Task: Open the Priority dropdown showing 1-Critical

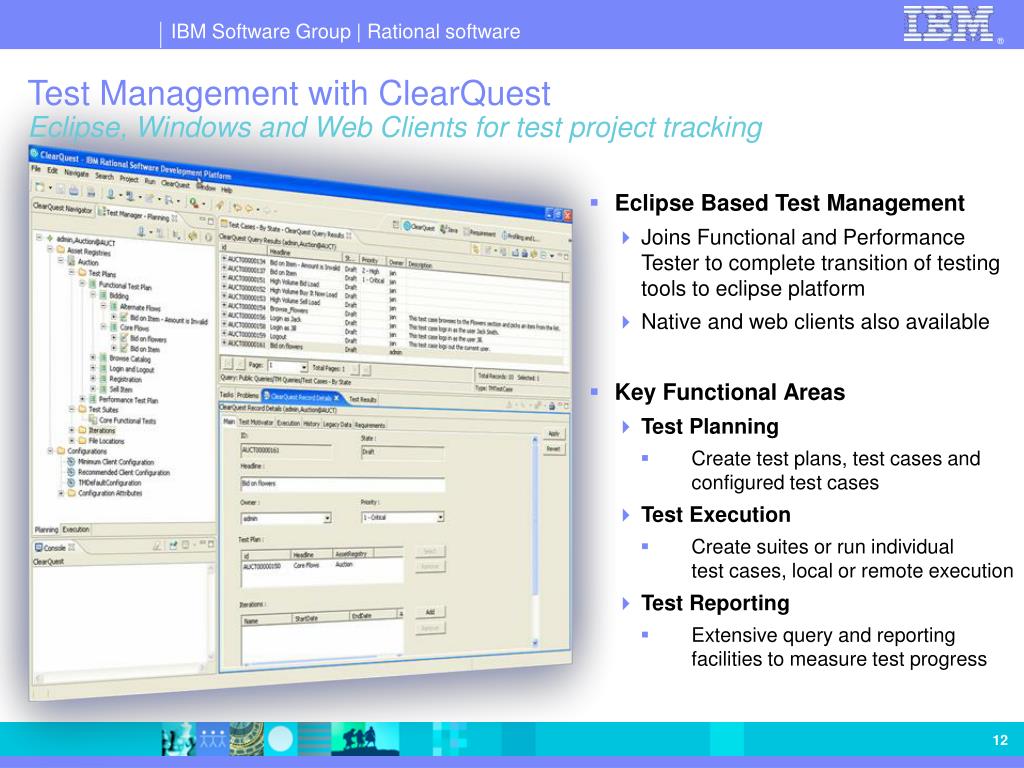Action: pyautogui.click(x=440, y=517)
